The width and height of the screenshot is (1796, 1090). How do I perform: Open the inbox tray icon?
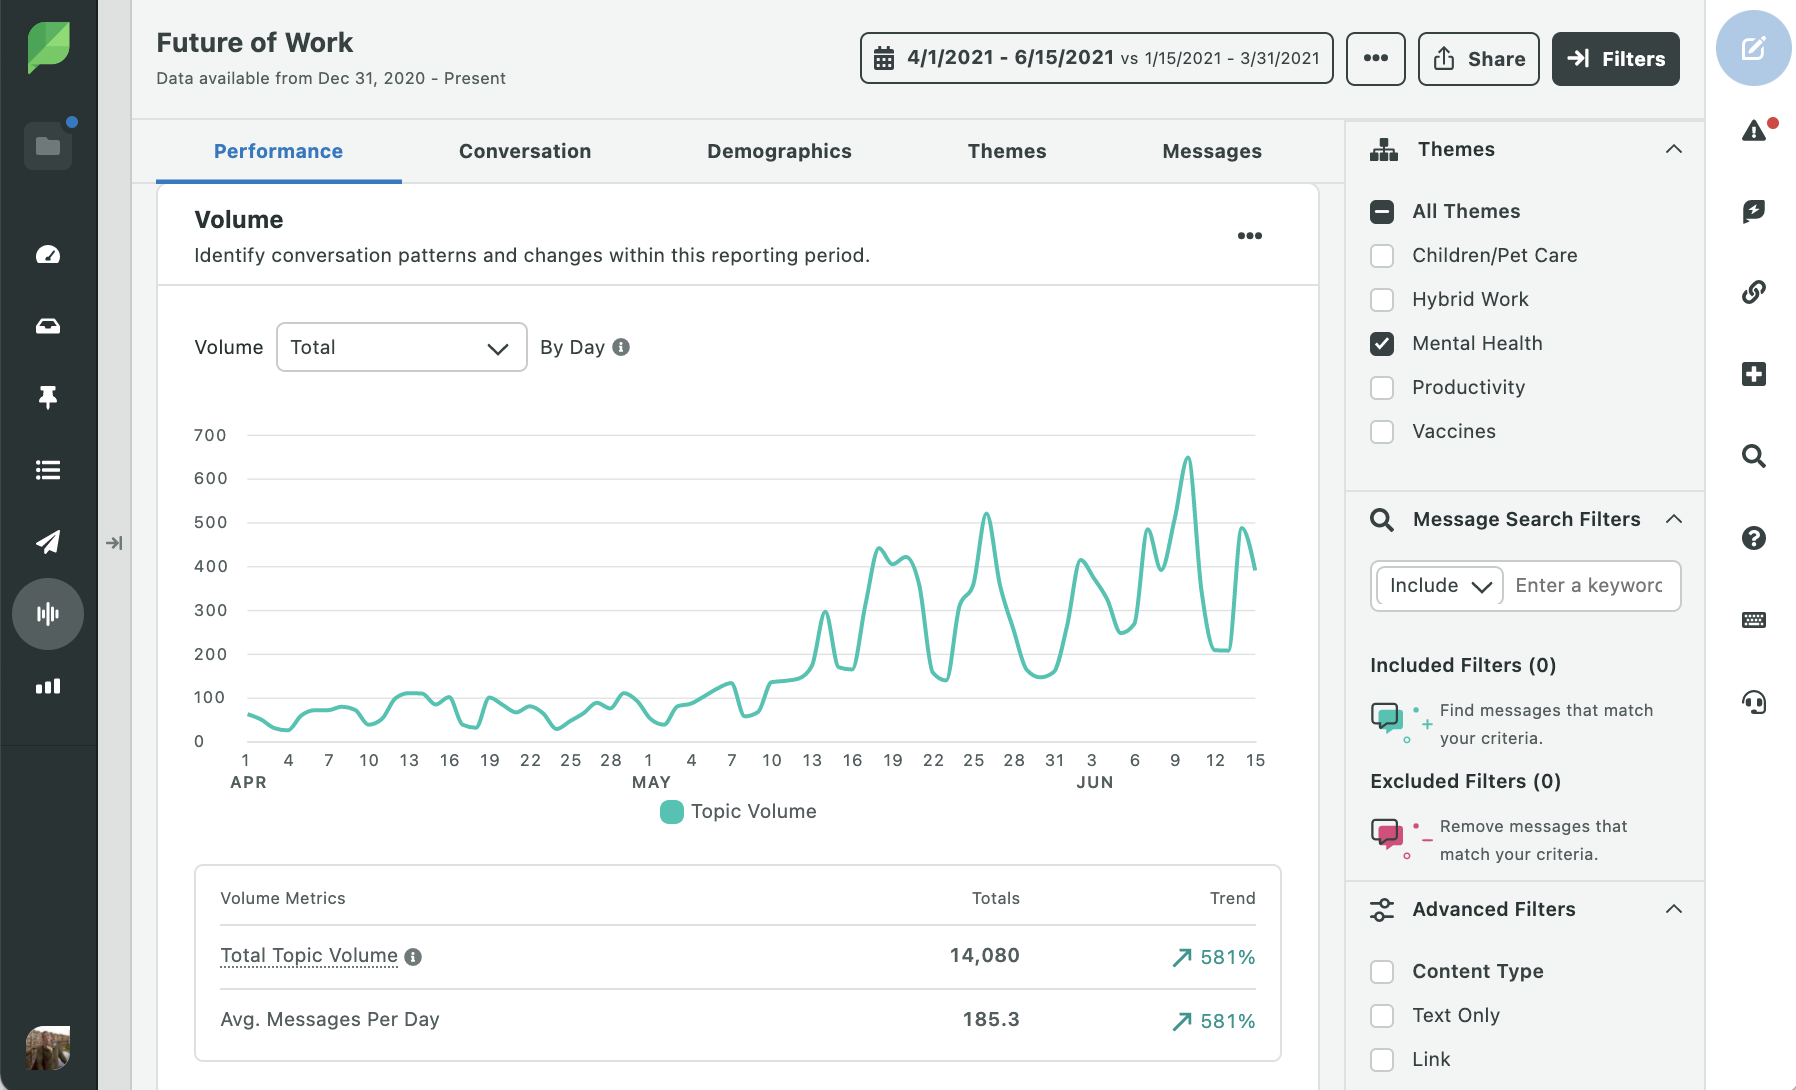pyautogui.click(x=48, y=326)
